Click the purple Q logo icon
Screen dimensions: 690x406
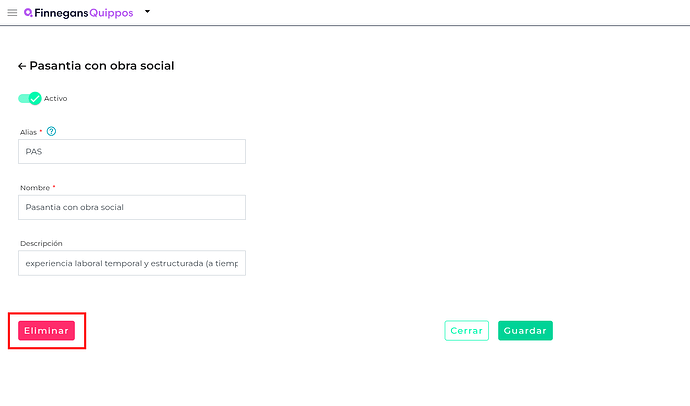pyautogui.click(x=27, y=13)
